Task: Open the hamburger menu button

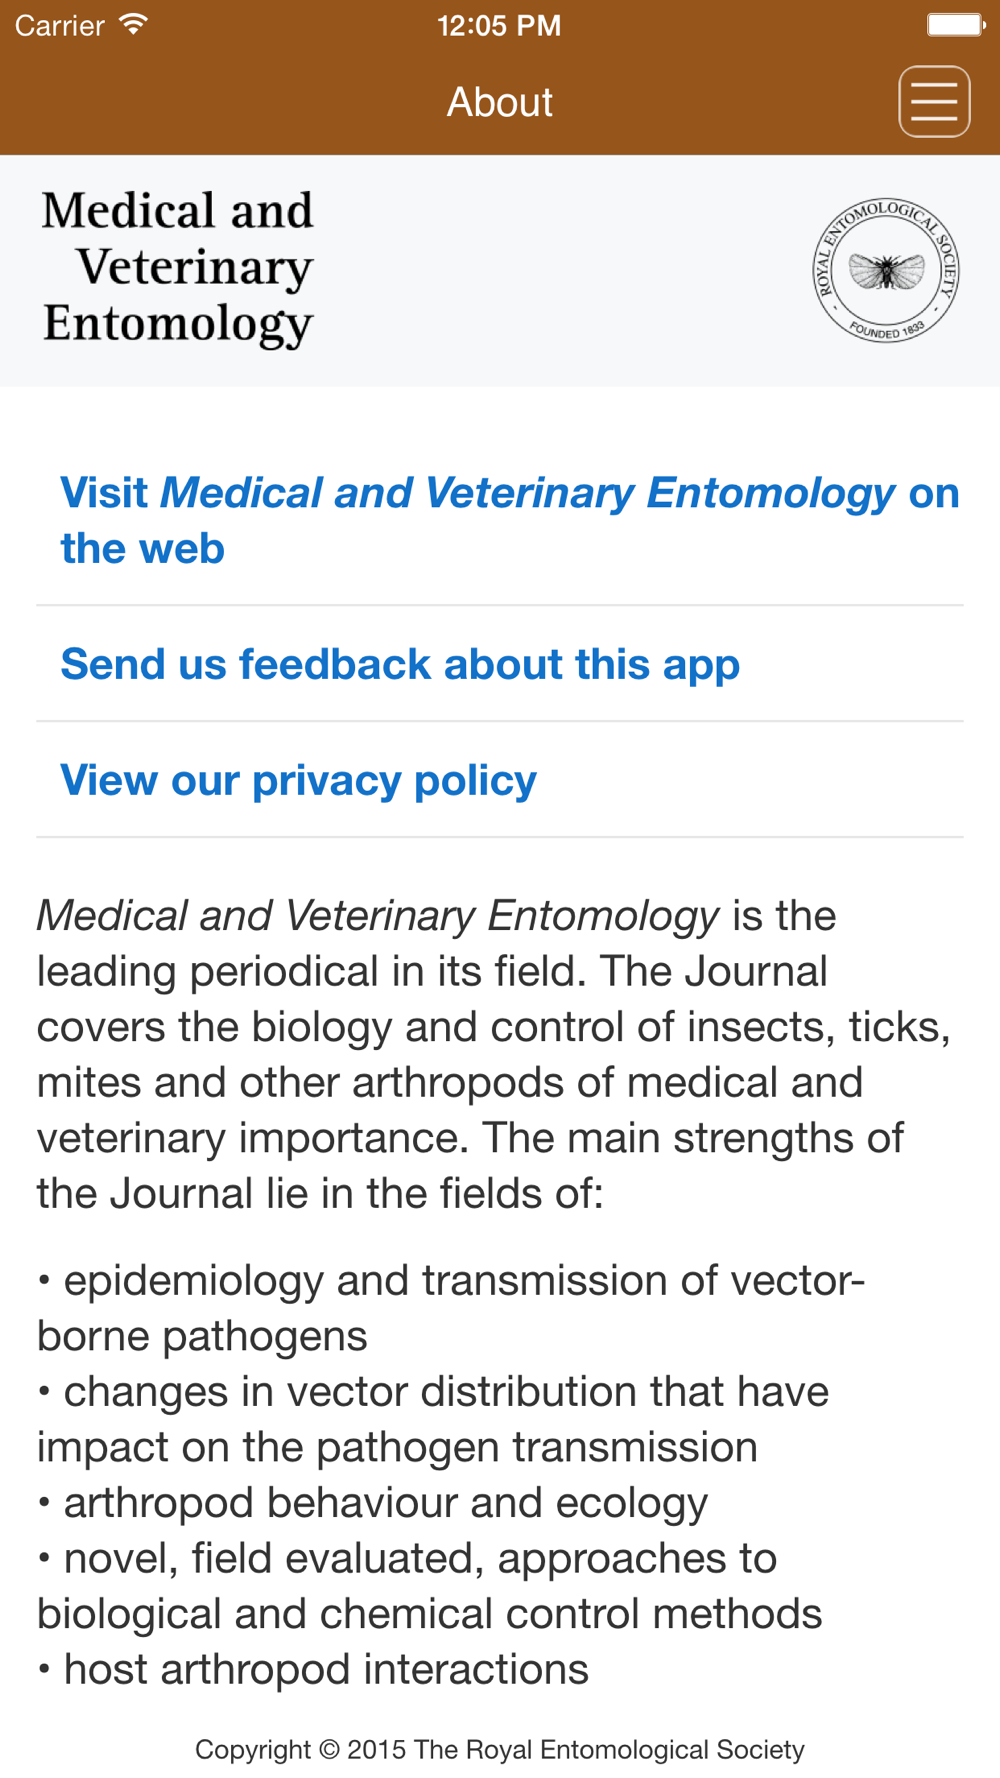Action: tap(934, 101)
